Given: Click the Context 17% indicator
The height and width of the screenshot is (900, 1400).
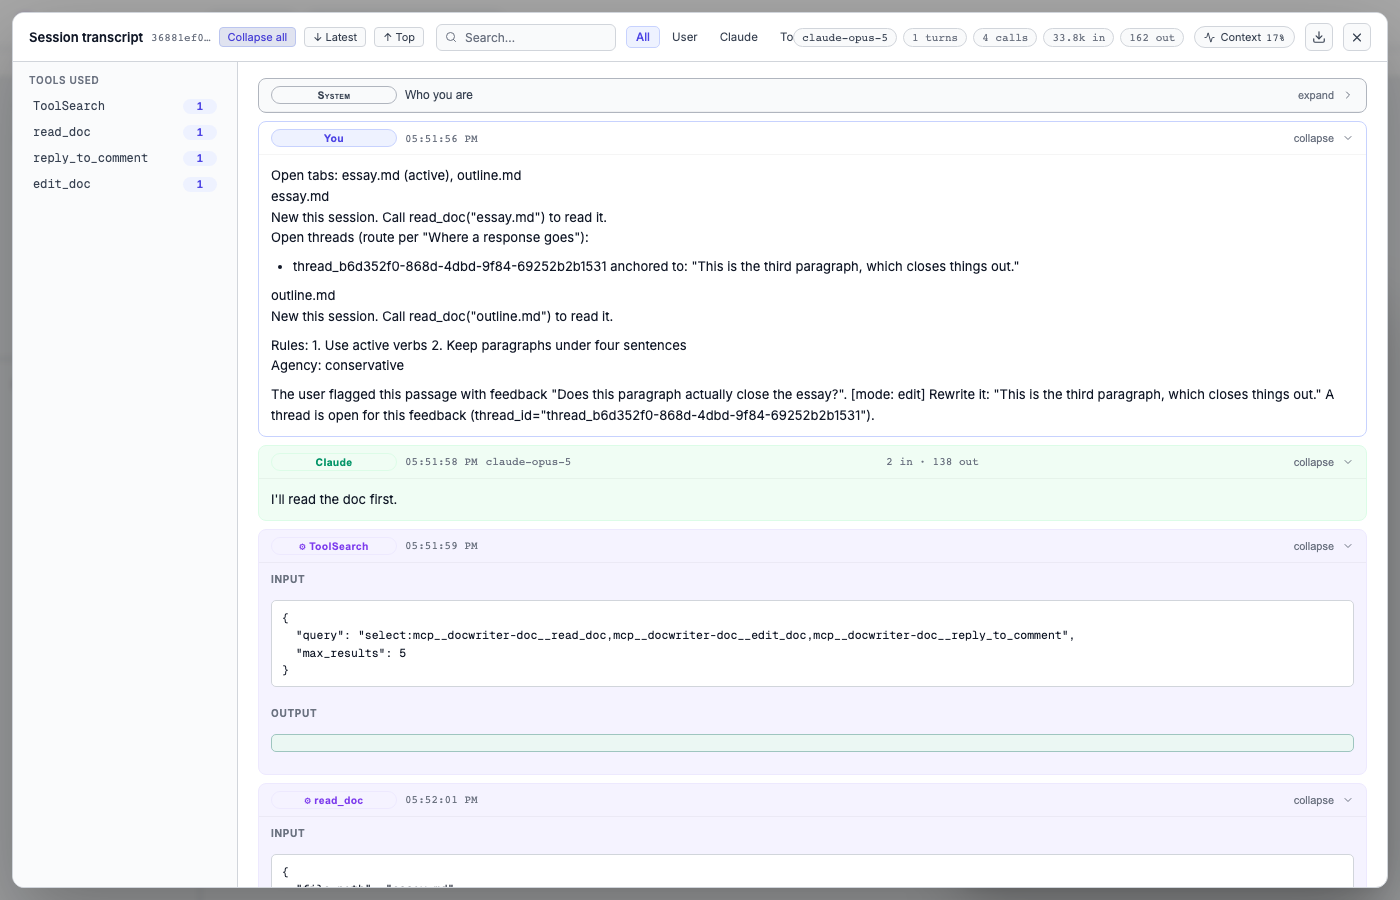Looking at the screenshot, I should point(1244,37).
